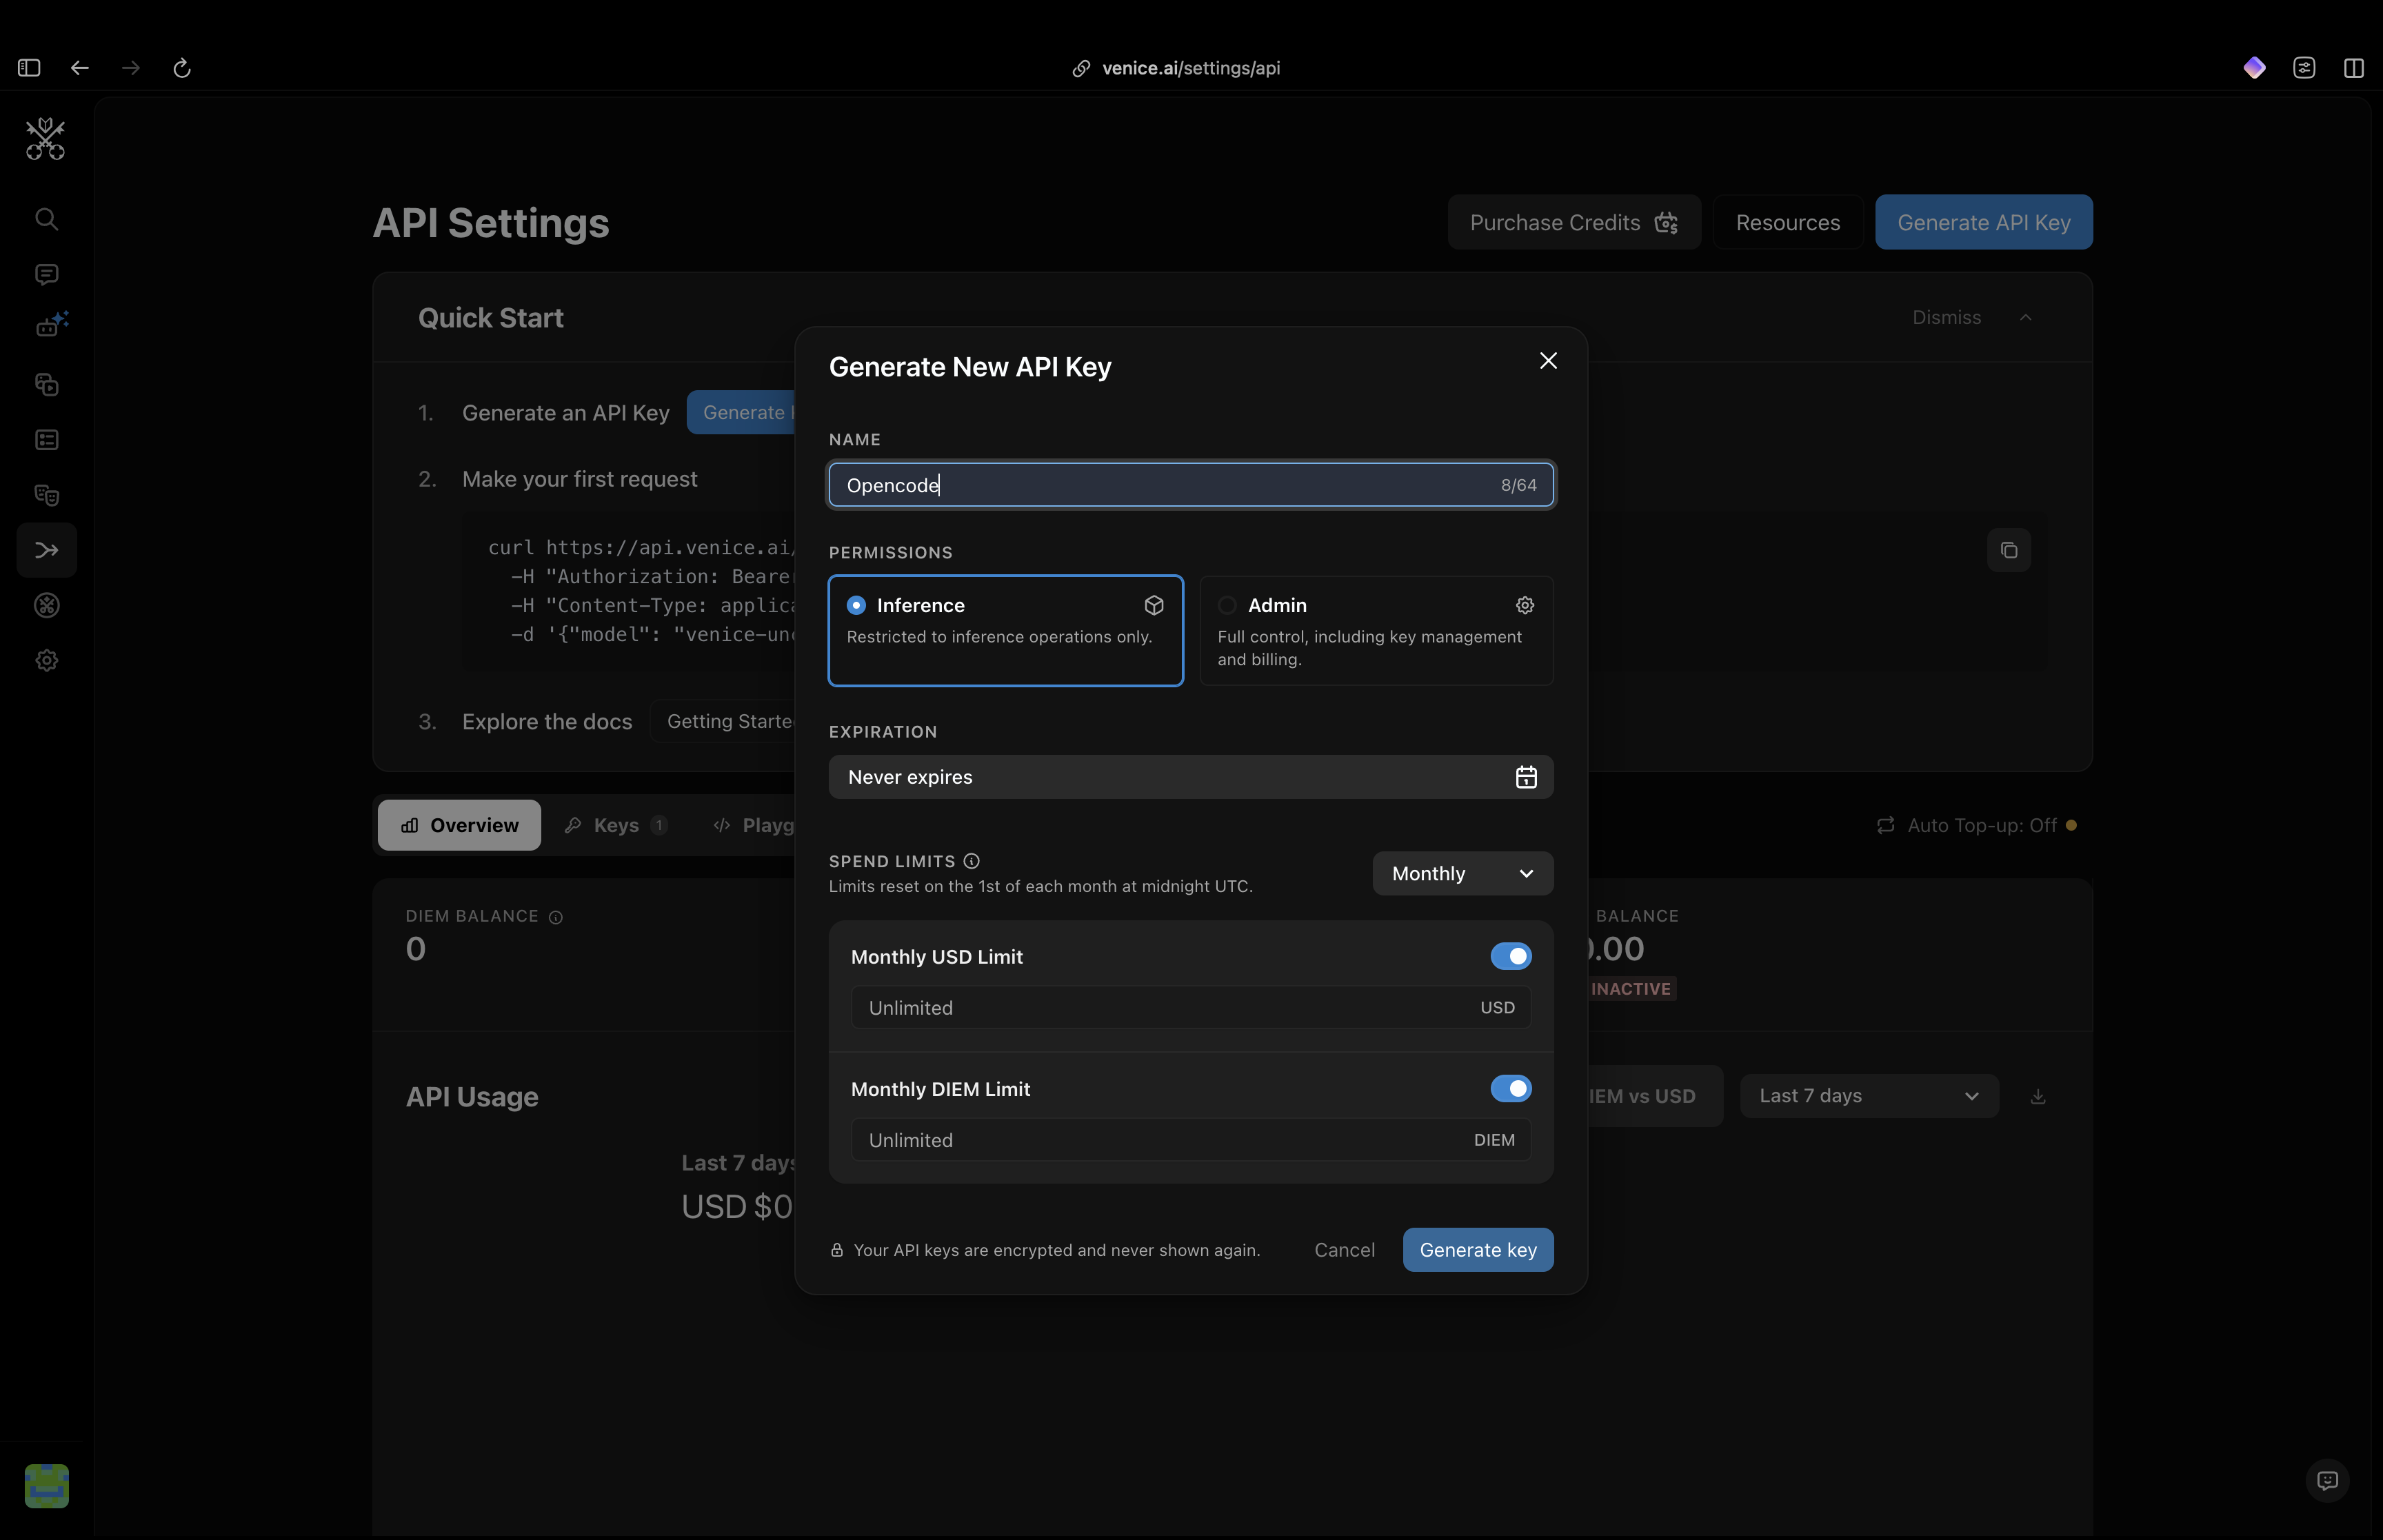Viewport: 2383px width, 1540px height.
Task: Open the Never expires expiration field
Action: [1191, 777]
